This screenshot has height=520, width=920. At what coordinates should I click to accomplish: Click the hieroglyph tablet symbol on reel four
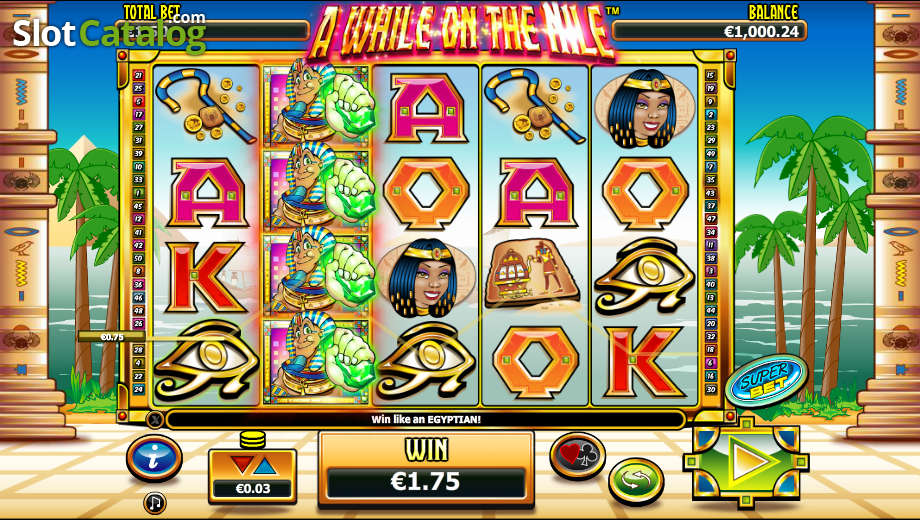click(533, 273)
